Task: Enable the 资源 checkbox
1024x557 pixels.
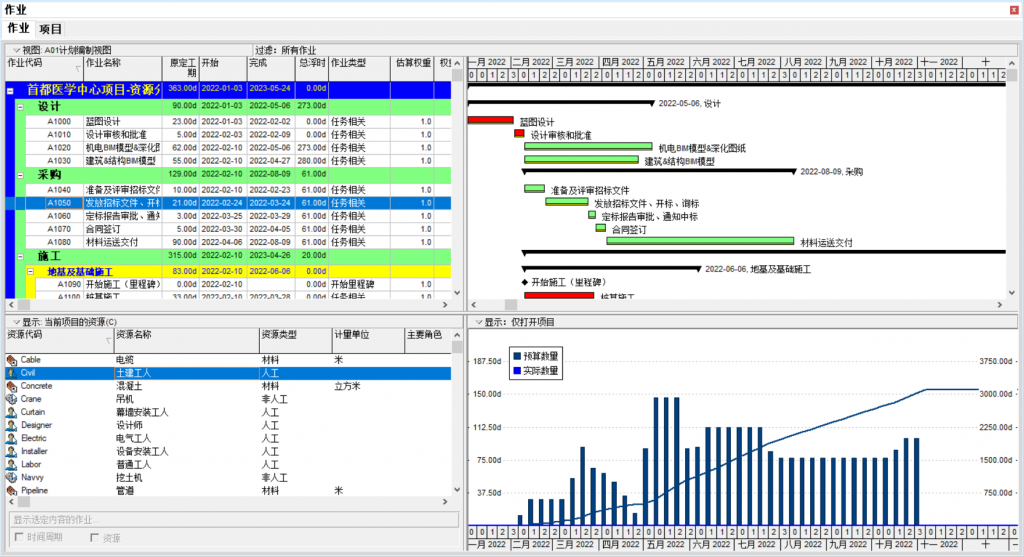Action: point(95,537)
